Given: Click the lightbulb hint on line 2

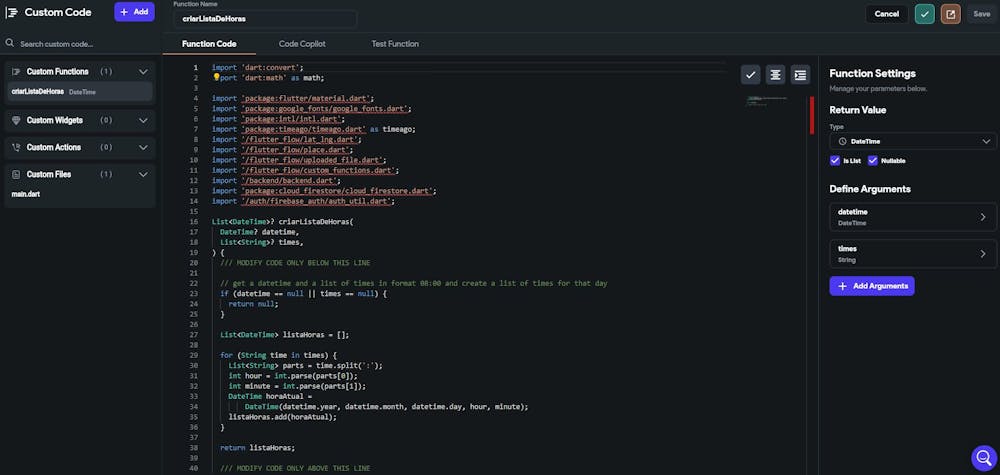Looking at the screenshot, I should point(216,77).
